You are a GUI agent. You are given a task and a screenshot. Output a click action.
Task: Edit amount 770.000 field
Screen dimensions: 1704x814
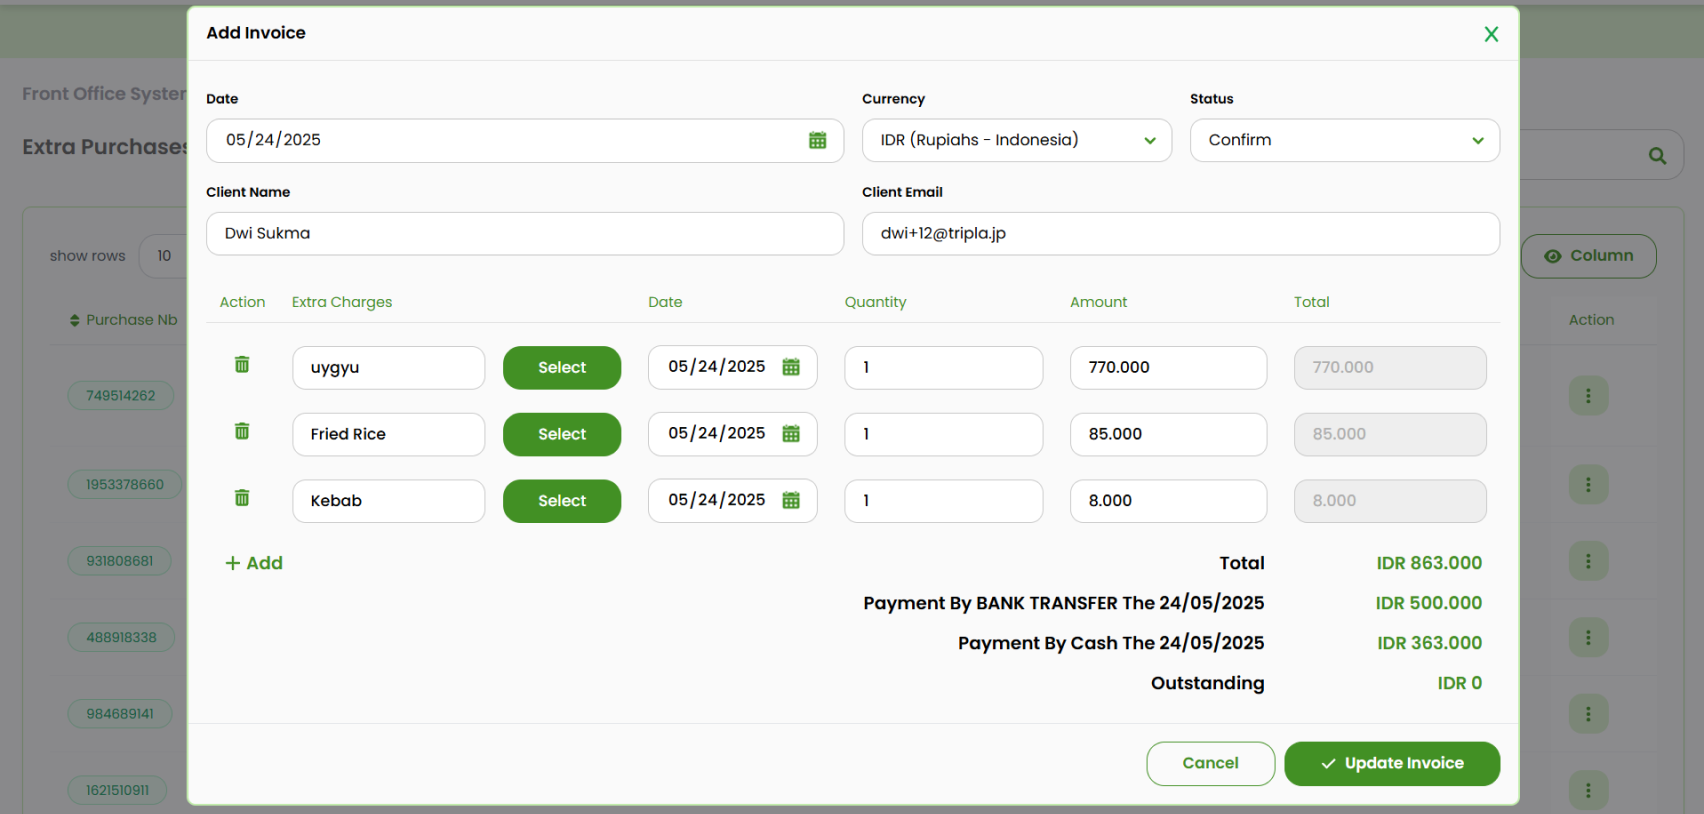coord(1168,367)
